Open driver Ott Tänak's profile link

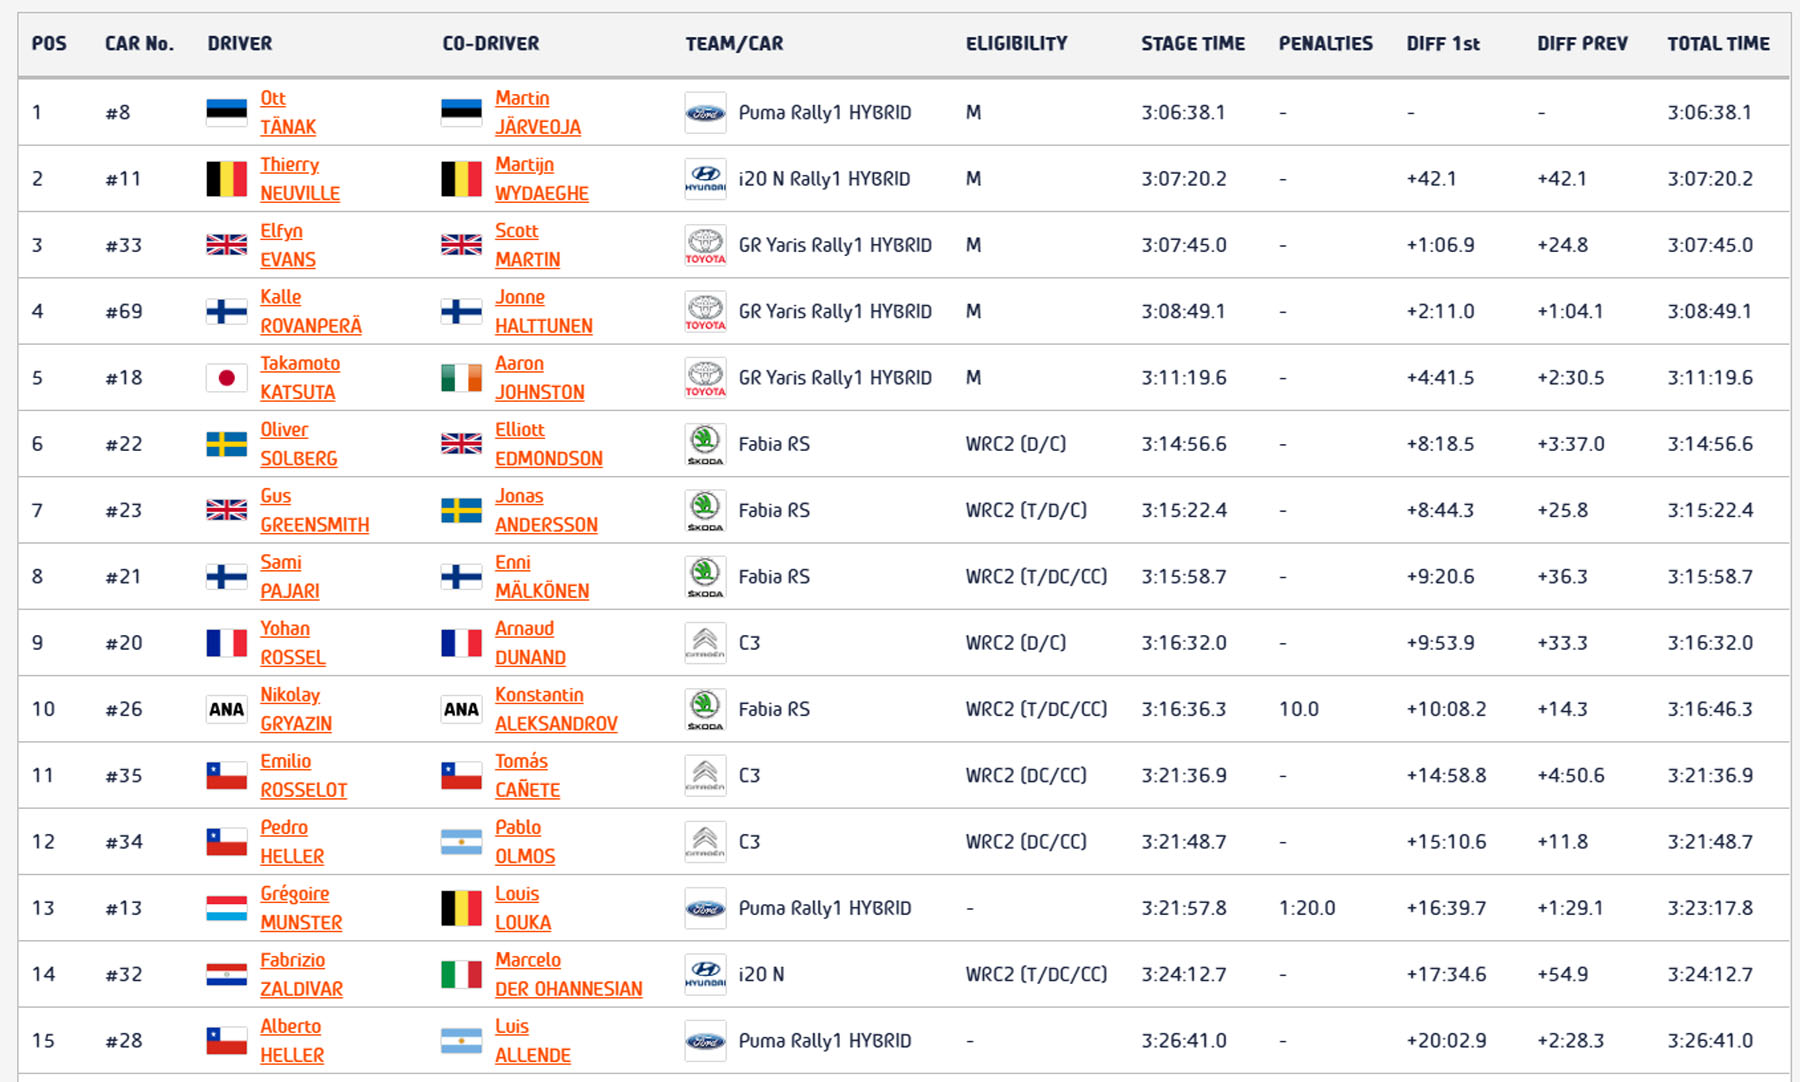click(x=288, y=112)
